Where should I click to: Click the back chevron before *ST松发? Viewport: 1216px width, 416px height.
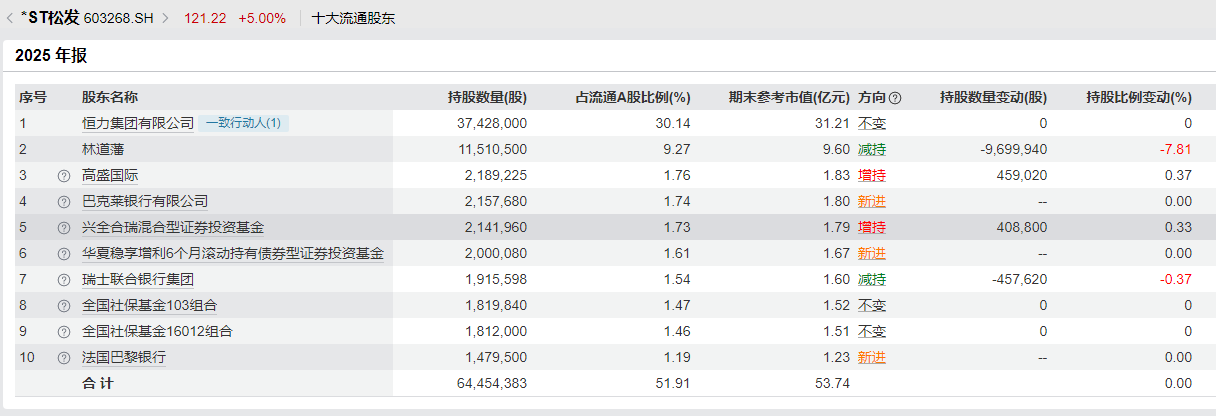[x=10, y=18]
